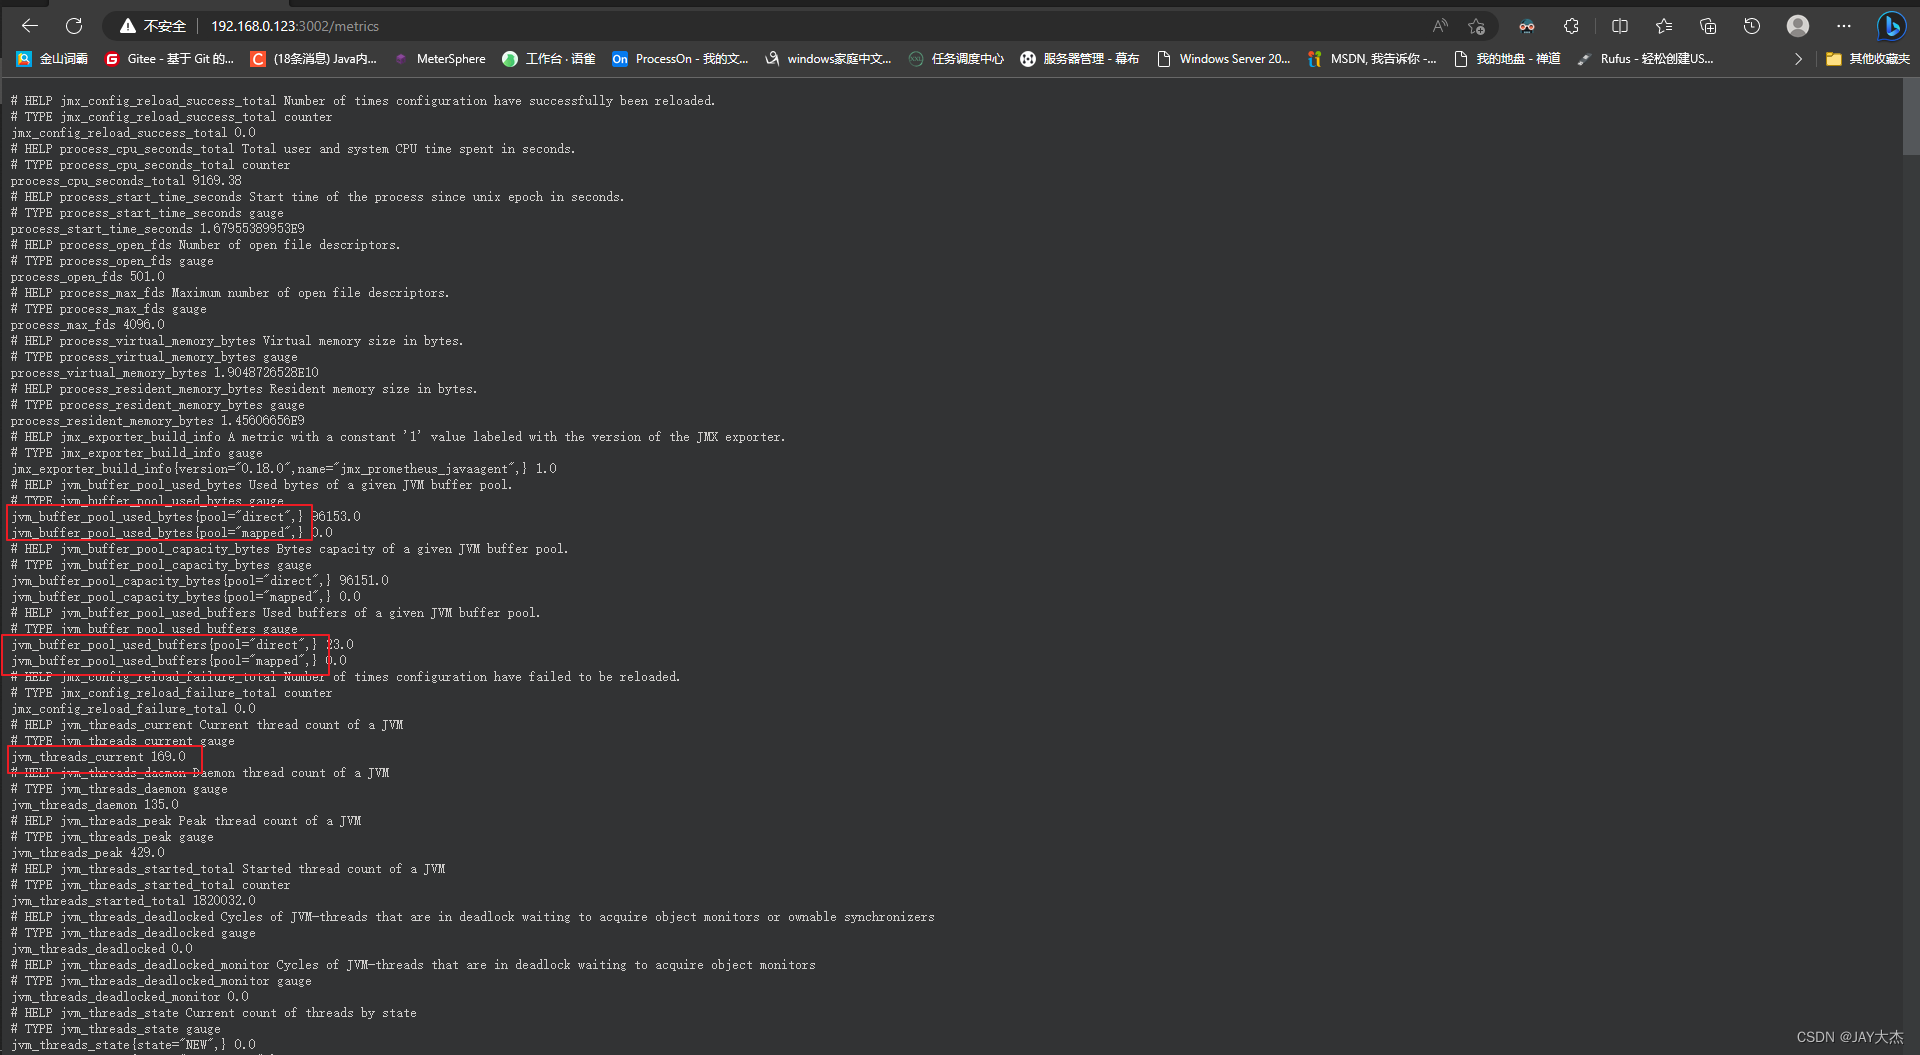Click the vertical scrollbar thumb

[1910, 119]
